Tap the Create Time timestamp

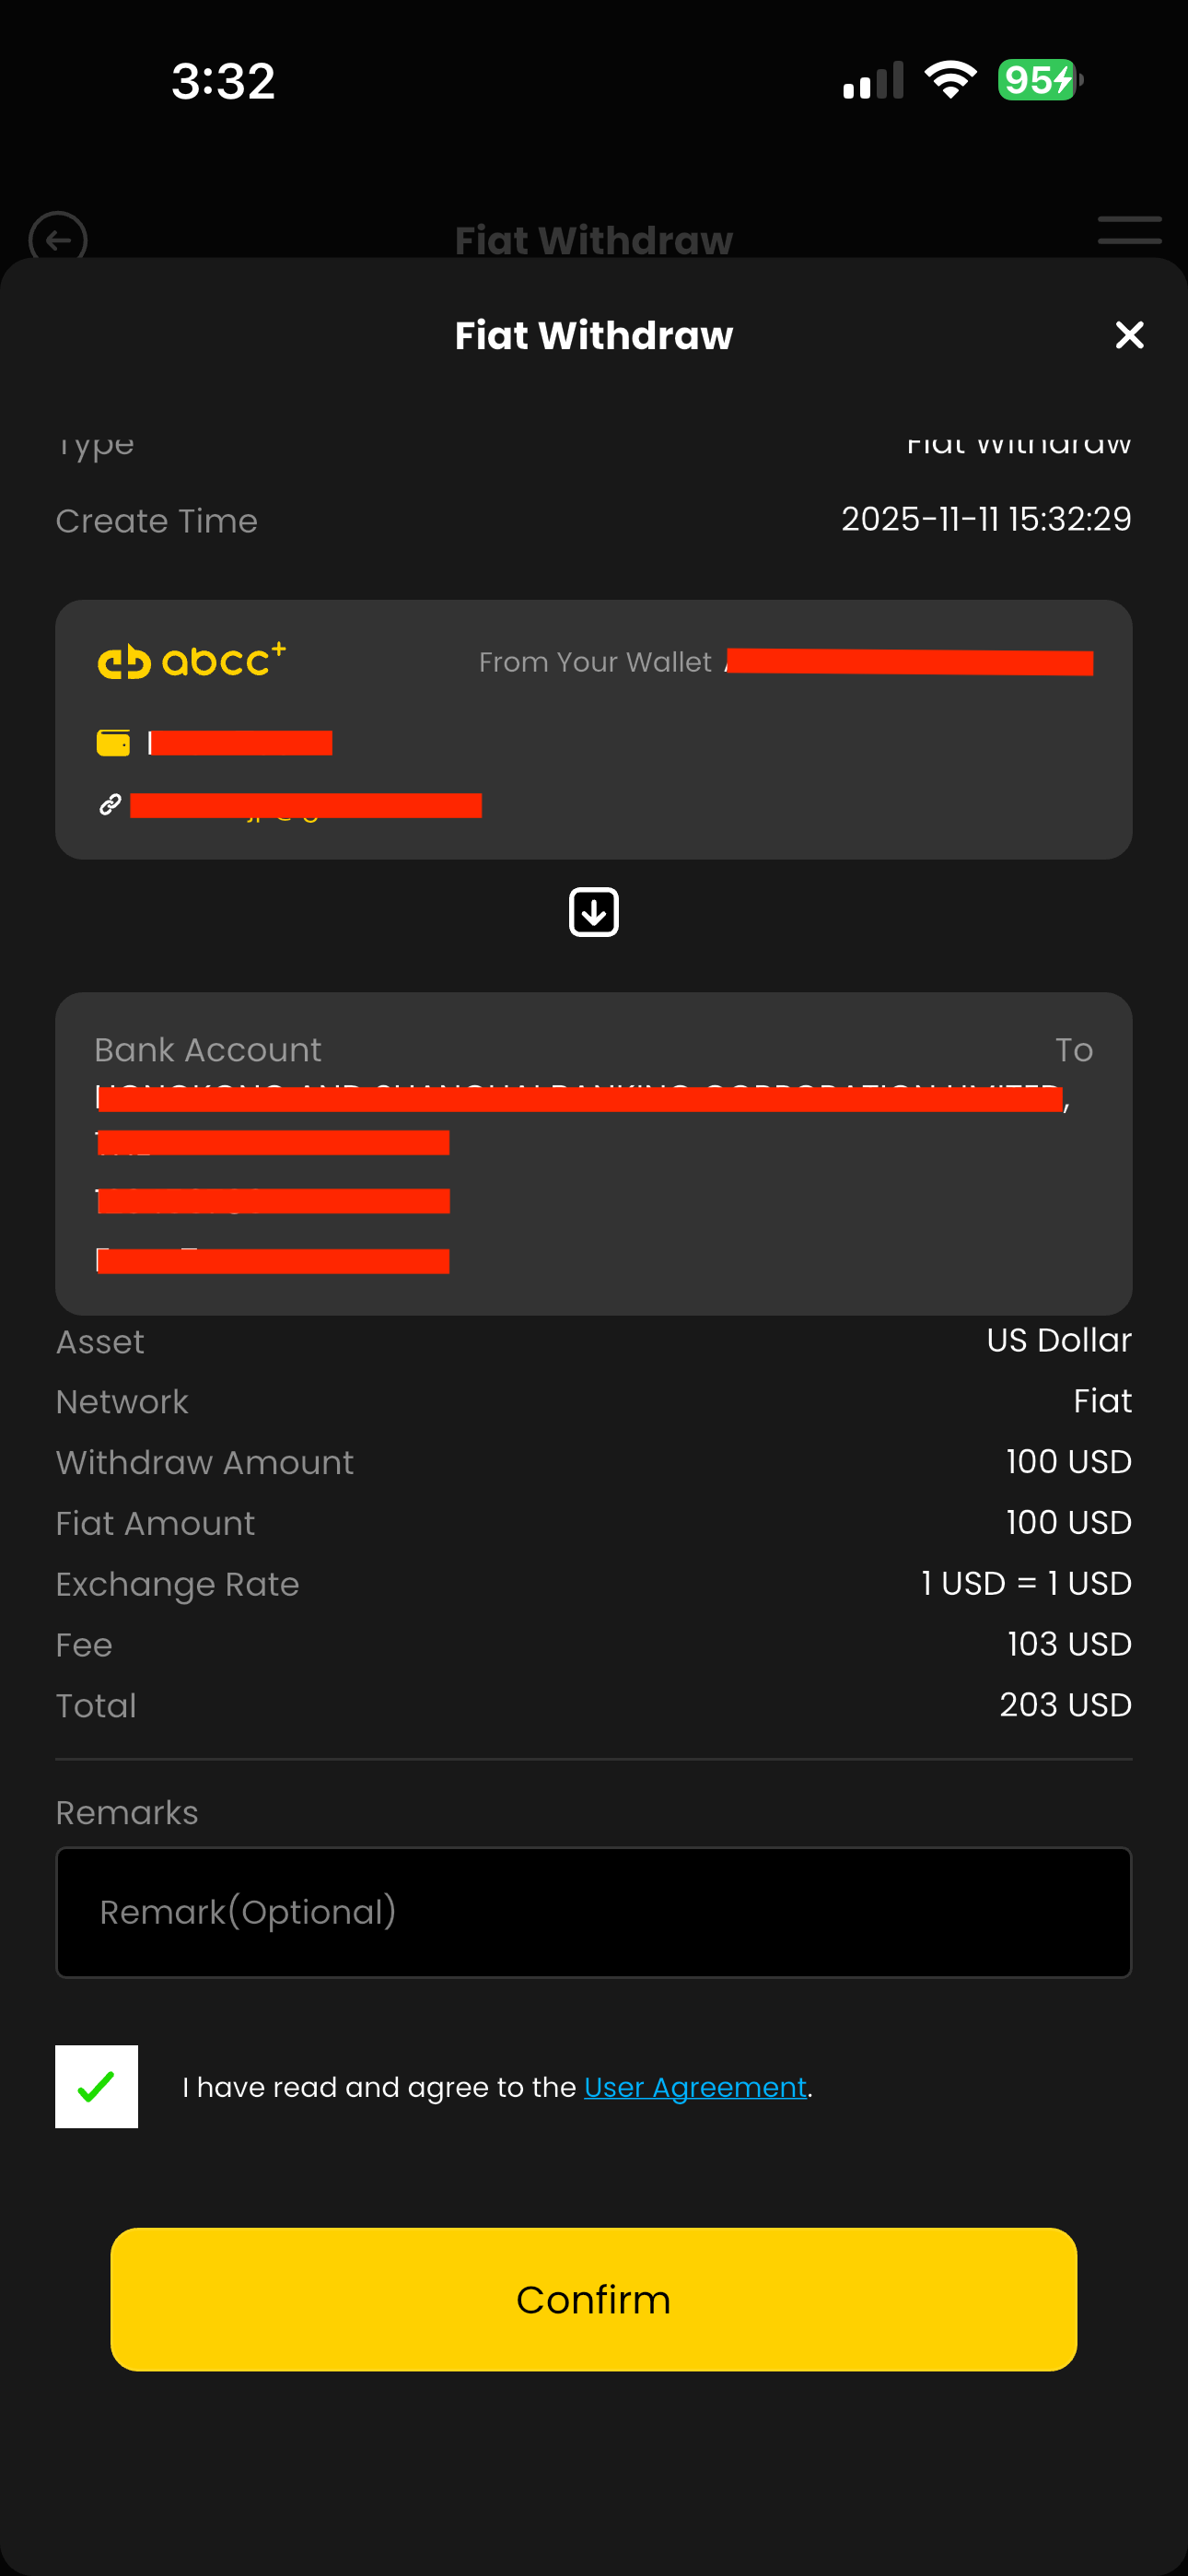coord(986,519)
